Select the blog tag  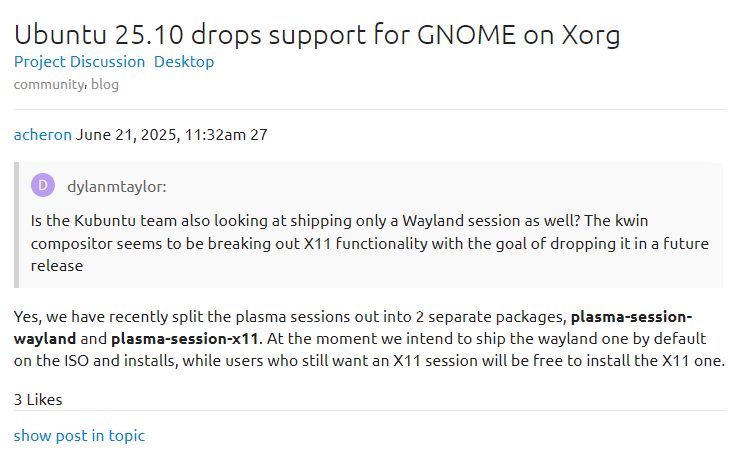105,84
